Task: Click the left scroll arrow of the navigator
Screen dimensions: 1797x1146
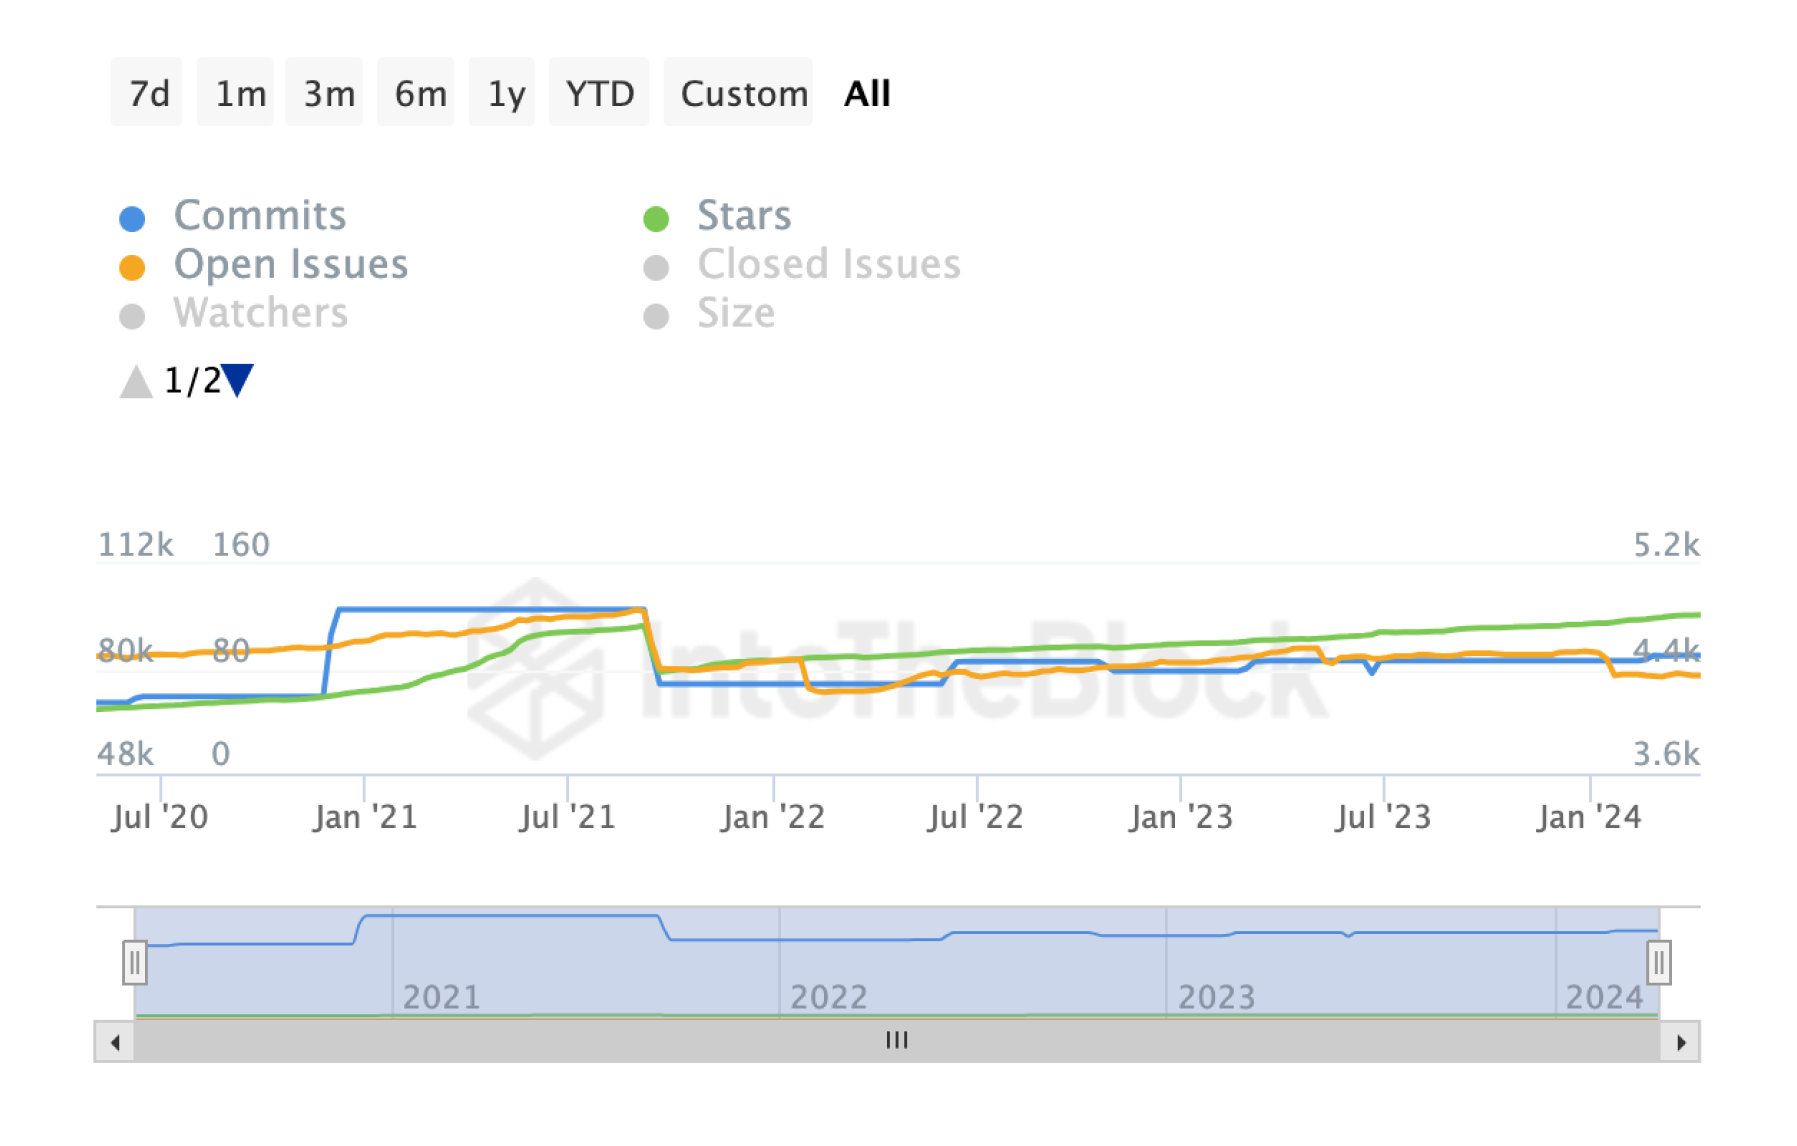Action: [x=115, y=1042]
